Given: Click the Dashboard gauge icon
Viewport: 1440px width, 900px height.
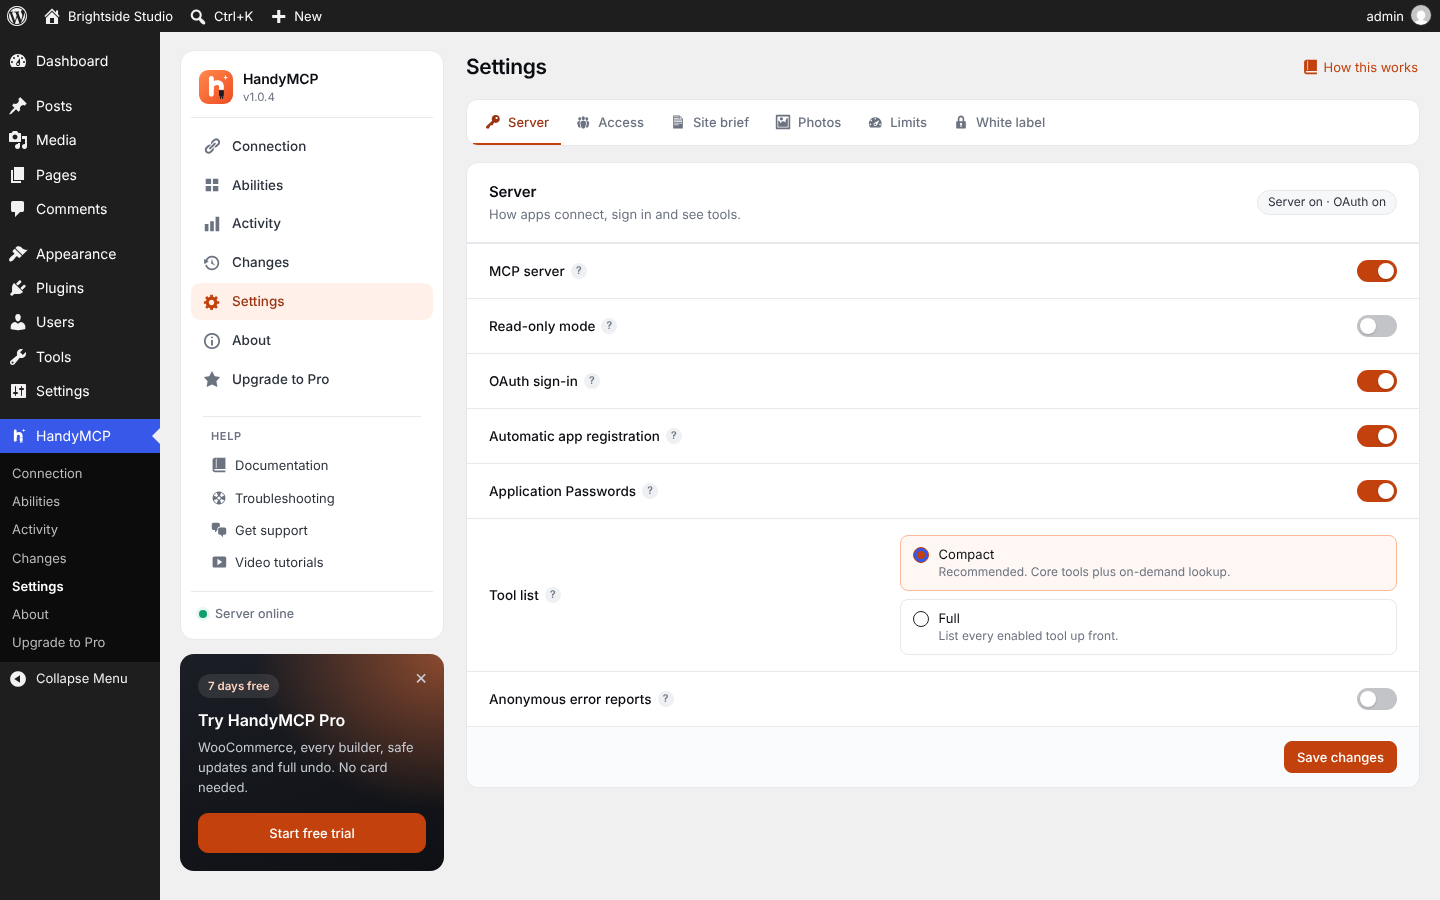Looking at the screenshot, I should tap(18, 61).
